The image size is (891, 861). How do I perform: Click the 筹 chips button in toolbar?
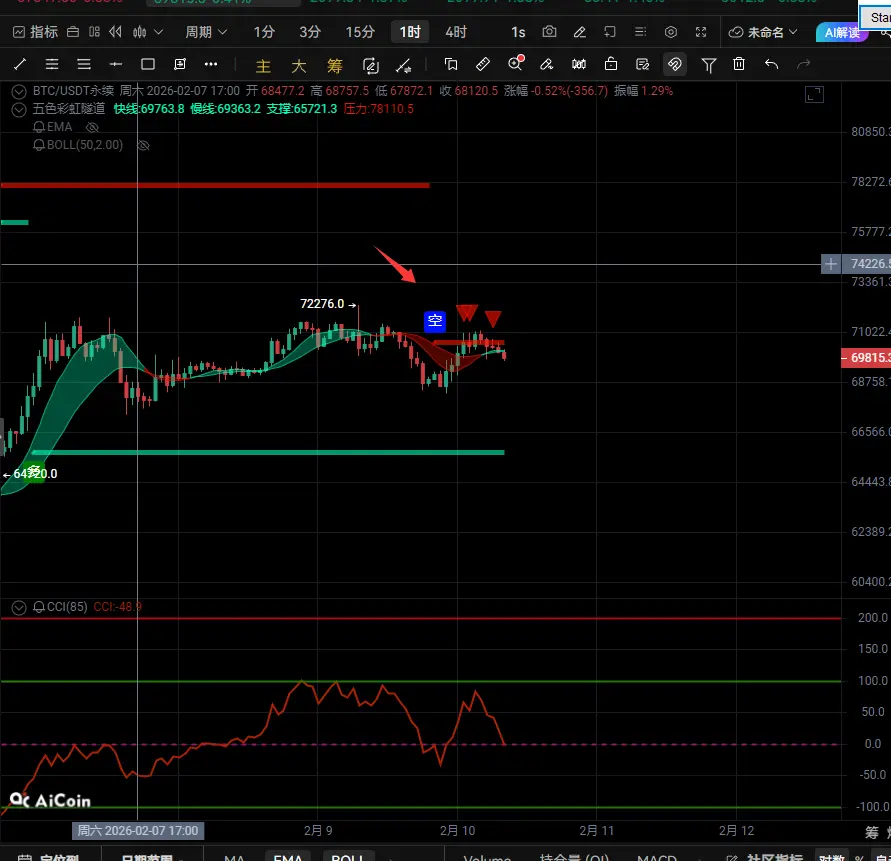(334, 66)
